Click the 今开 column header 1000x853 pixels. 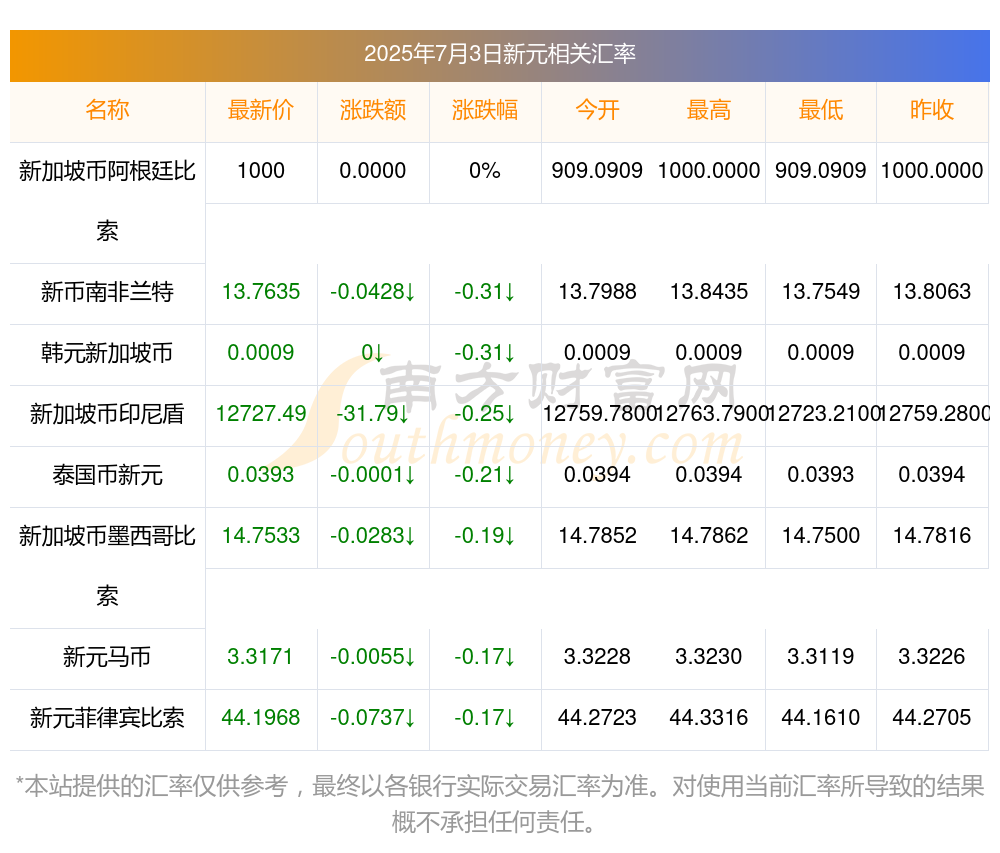(597, 110)
